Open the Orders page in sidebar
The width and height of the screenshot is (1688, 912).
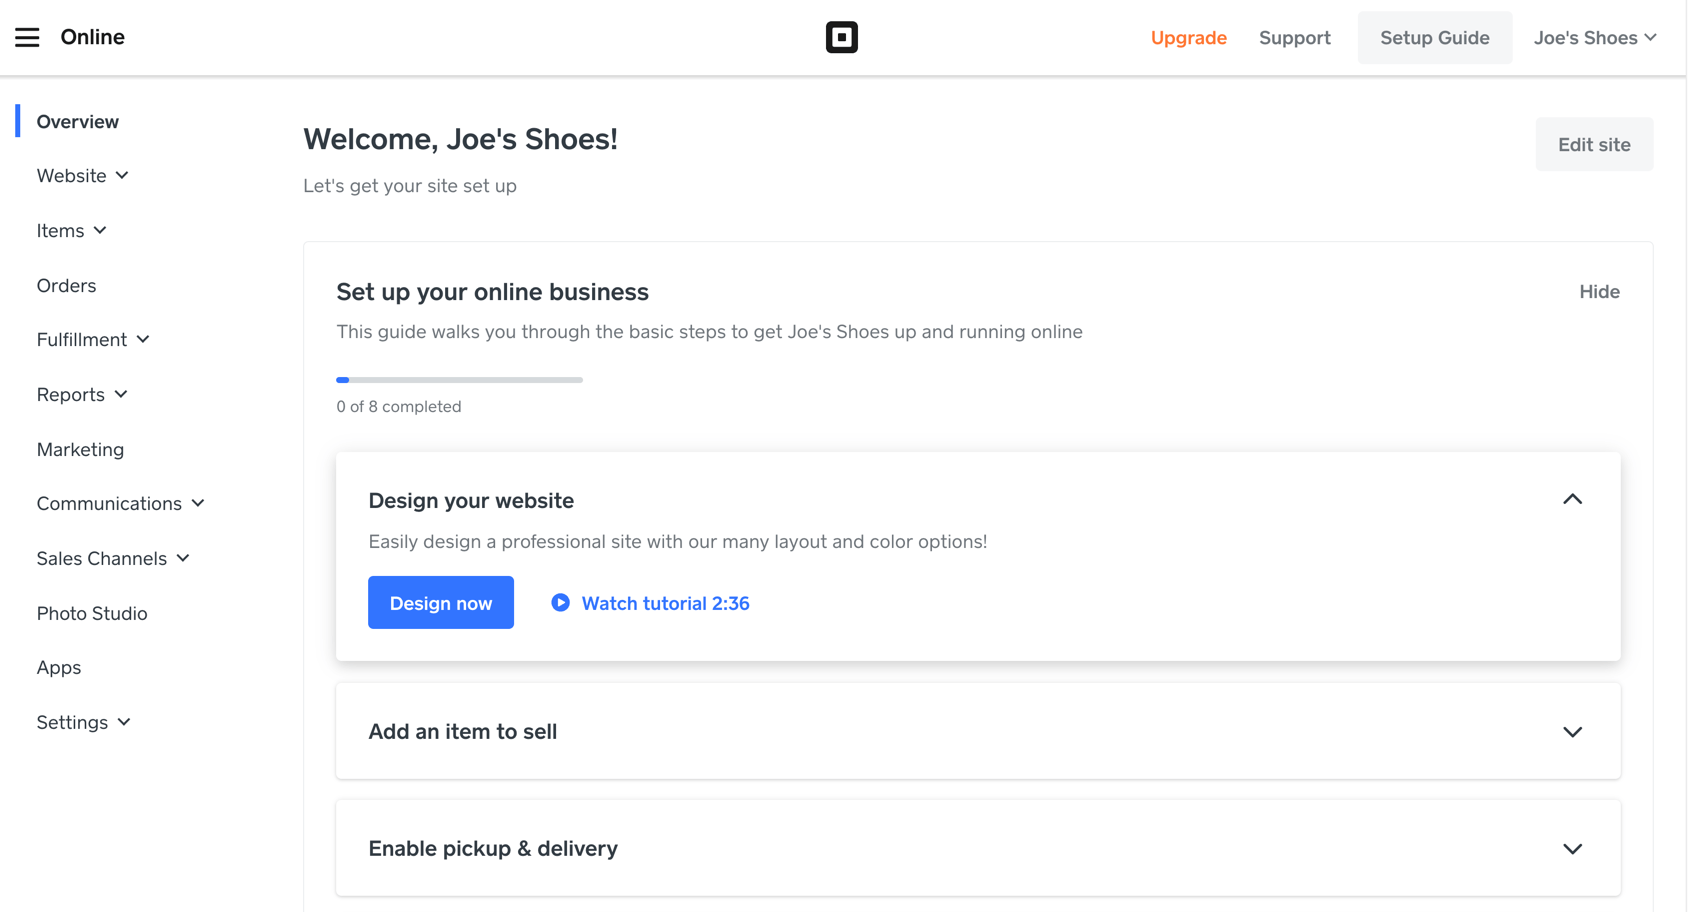[66, 286]
